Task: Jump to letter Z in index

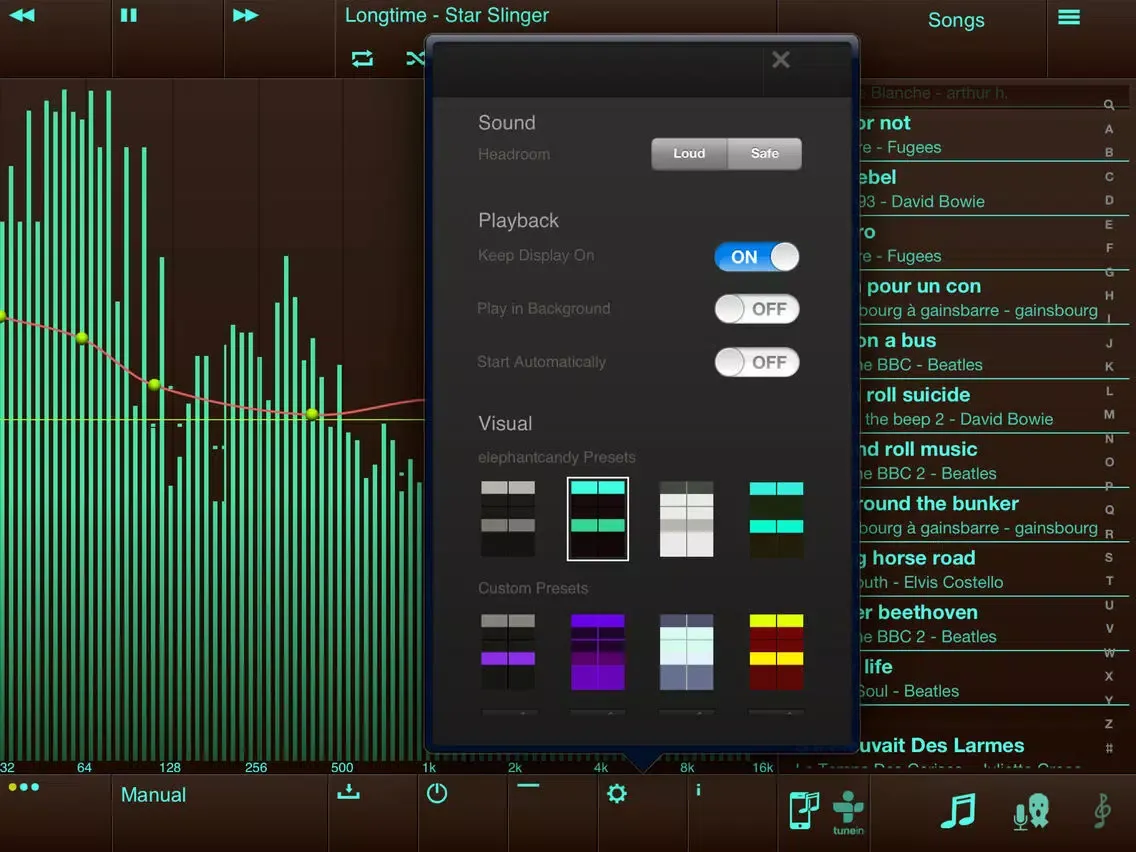Action: [1108, 724]
